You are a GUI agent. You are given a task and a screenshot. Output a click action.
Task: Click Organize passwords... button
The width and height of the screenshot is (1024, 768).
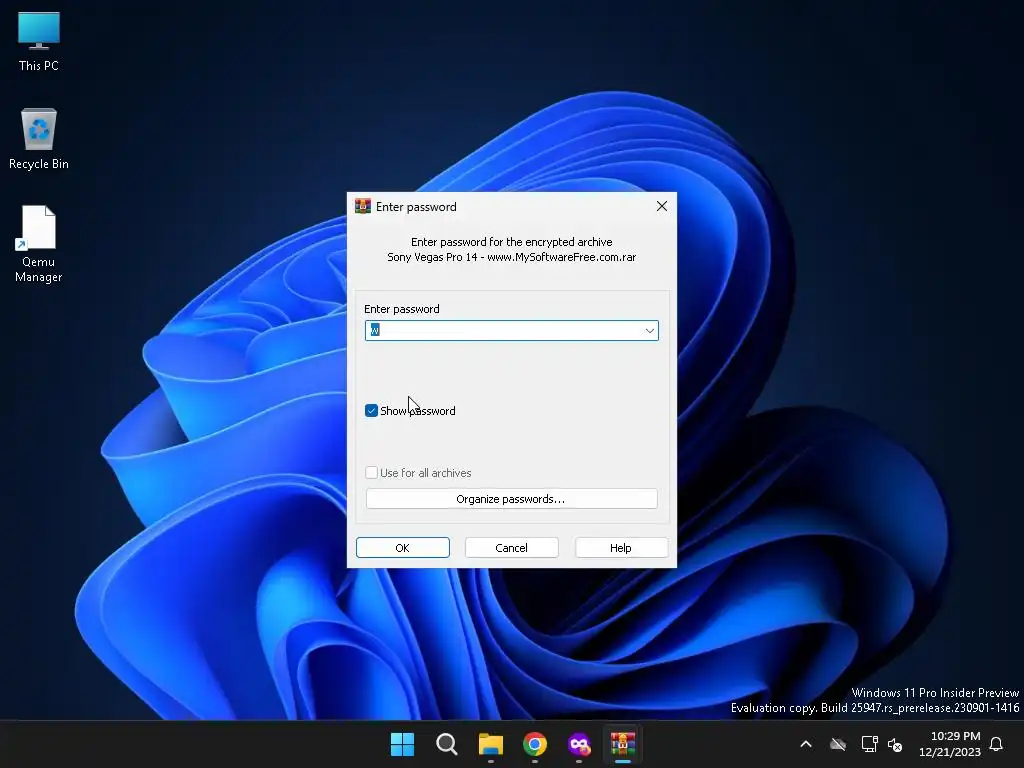coord(511,499)
